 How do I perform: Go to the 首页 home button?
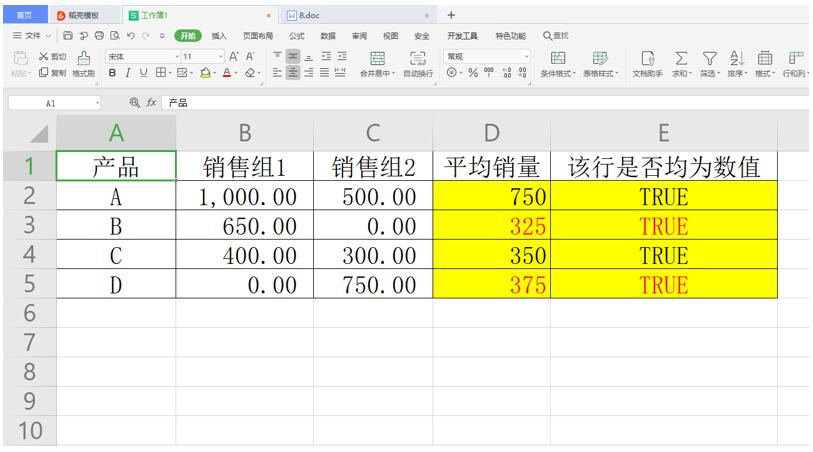click(25, 15)
